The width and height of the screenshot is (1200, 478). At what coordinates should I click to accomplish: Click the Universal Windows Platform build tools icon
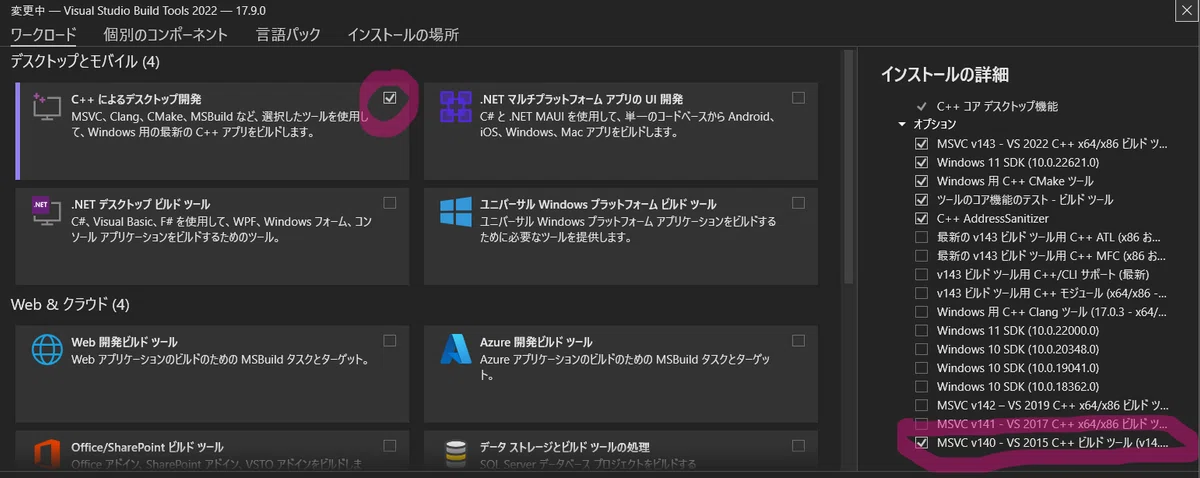(456, 210)
